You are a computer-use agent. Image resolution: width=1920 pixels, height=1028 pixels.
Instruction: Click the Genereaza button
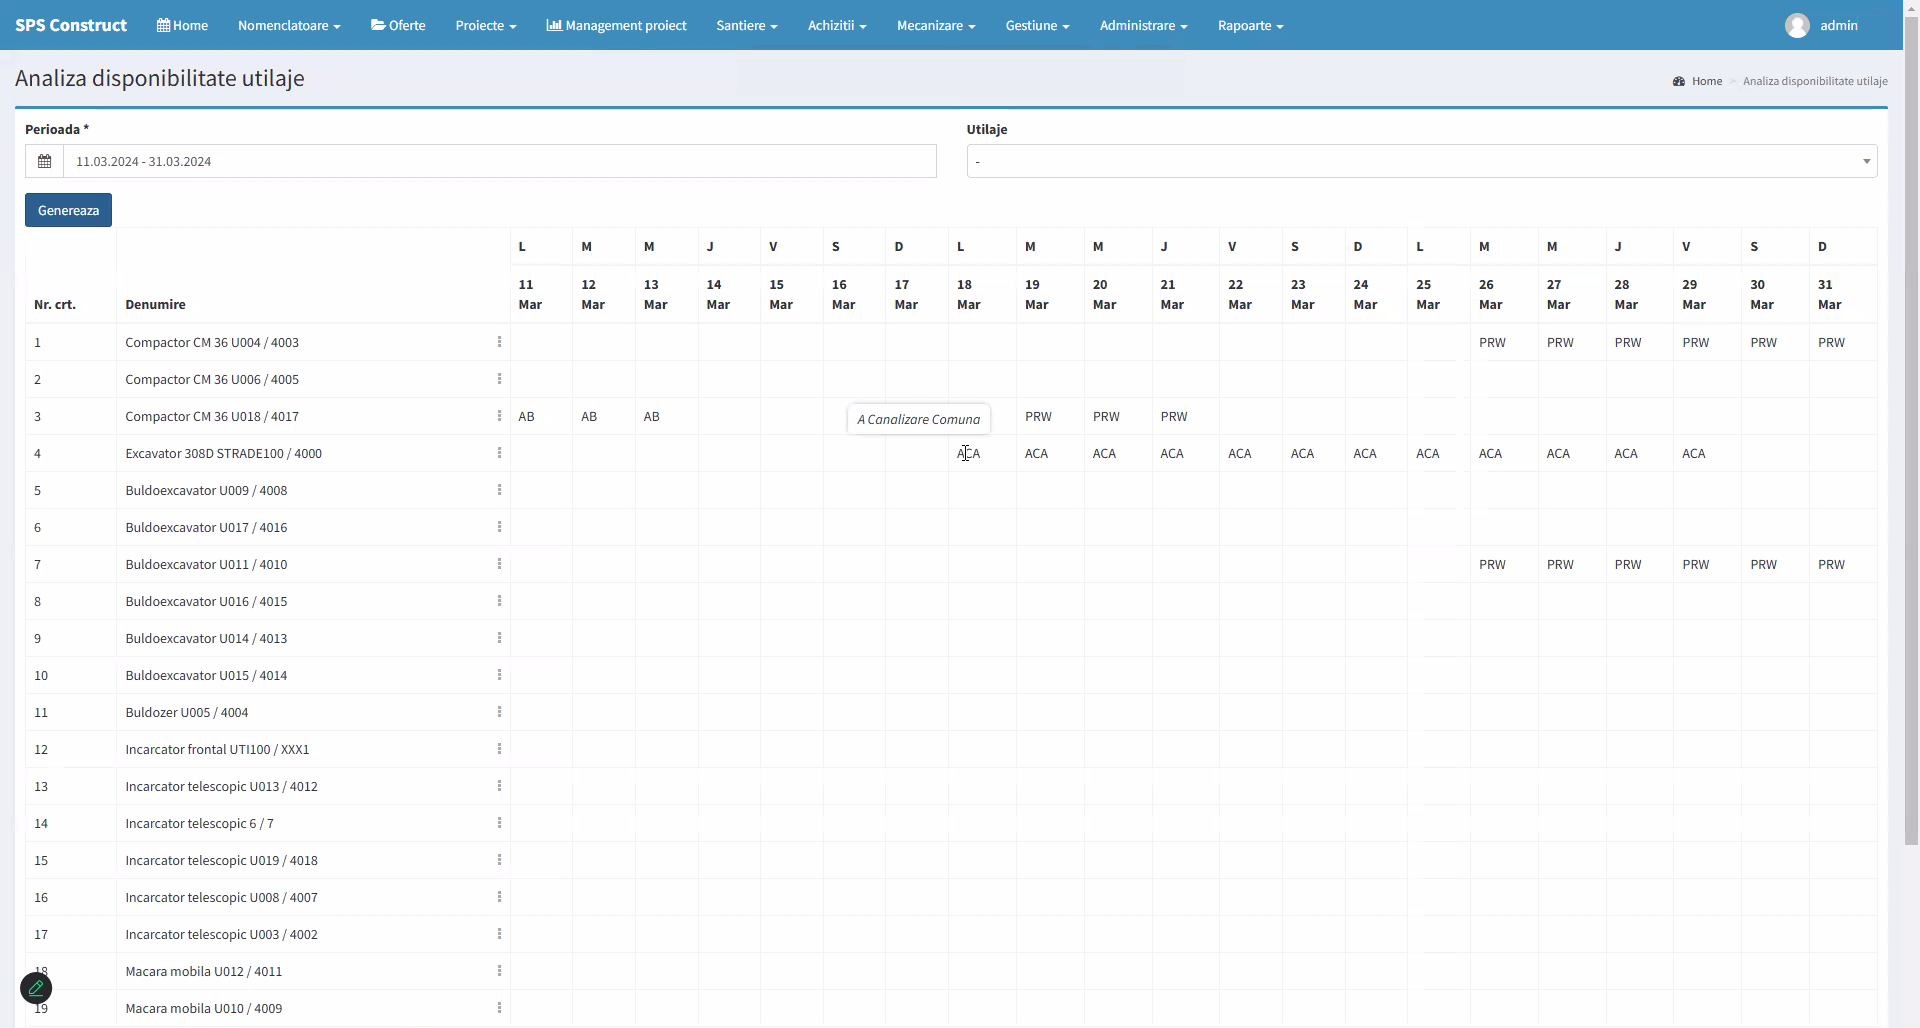point(68,210)
